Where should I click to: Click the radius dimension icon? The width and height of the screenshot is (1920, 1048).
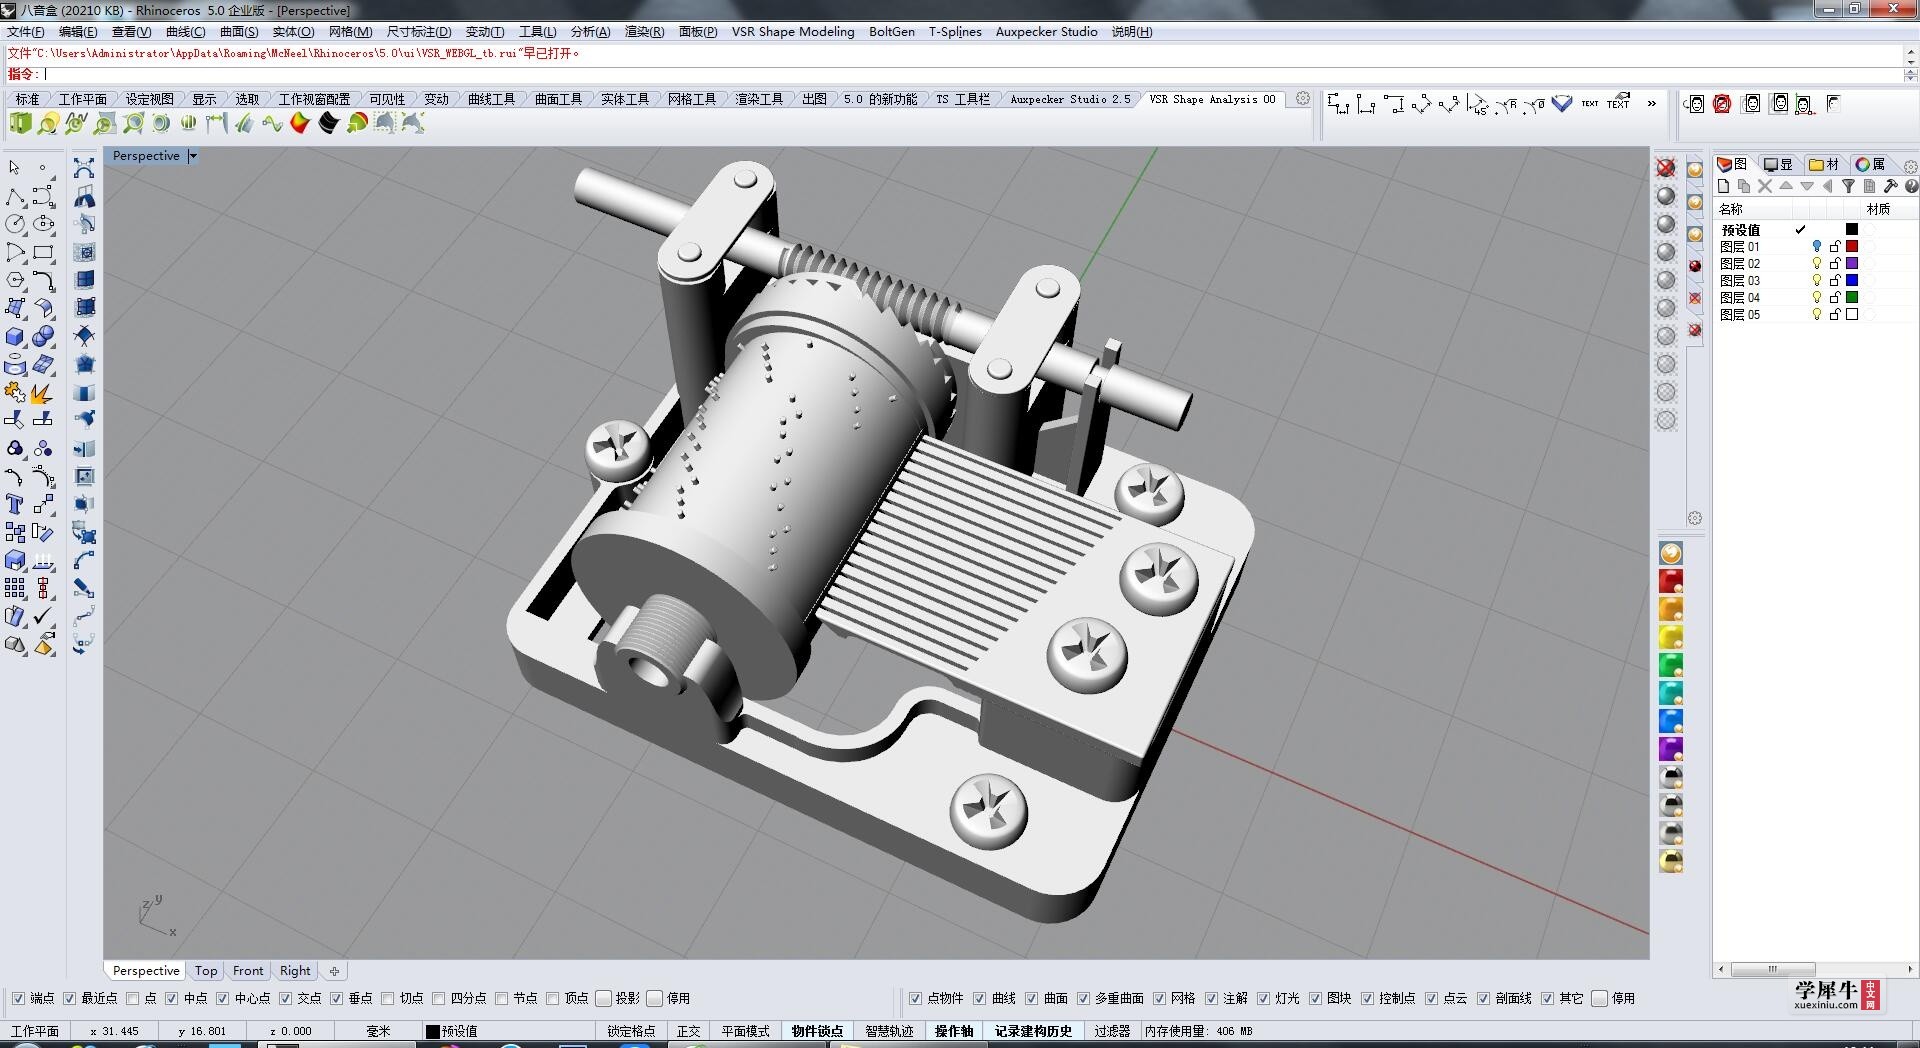pyautogui.click(x=1506, y=103)
